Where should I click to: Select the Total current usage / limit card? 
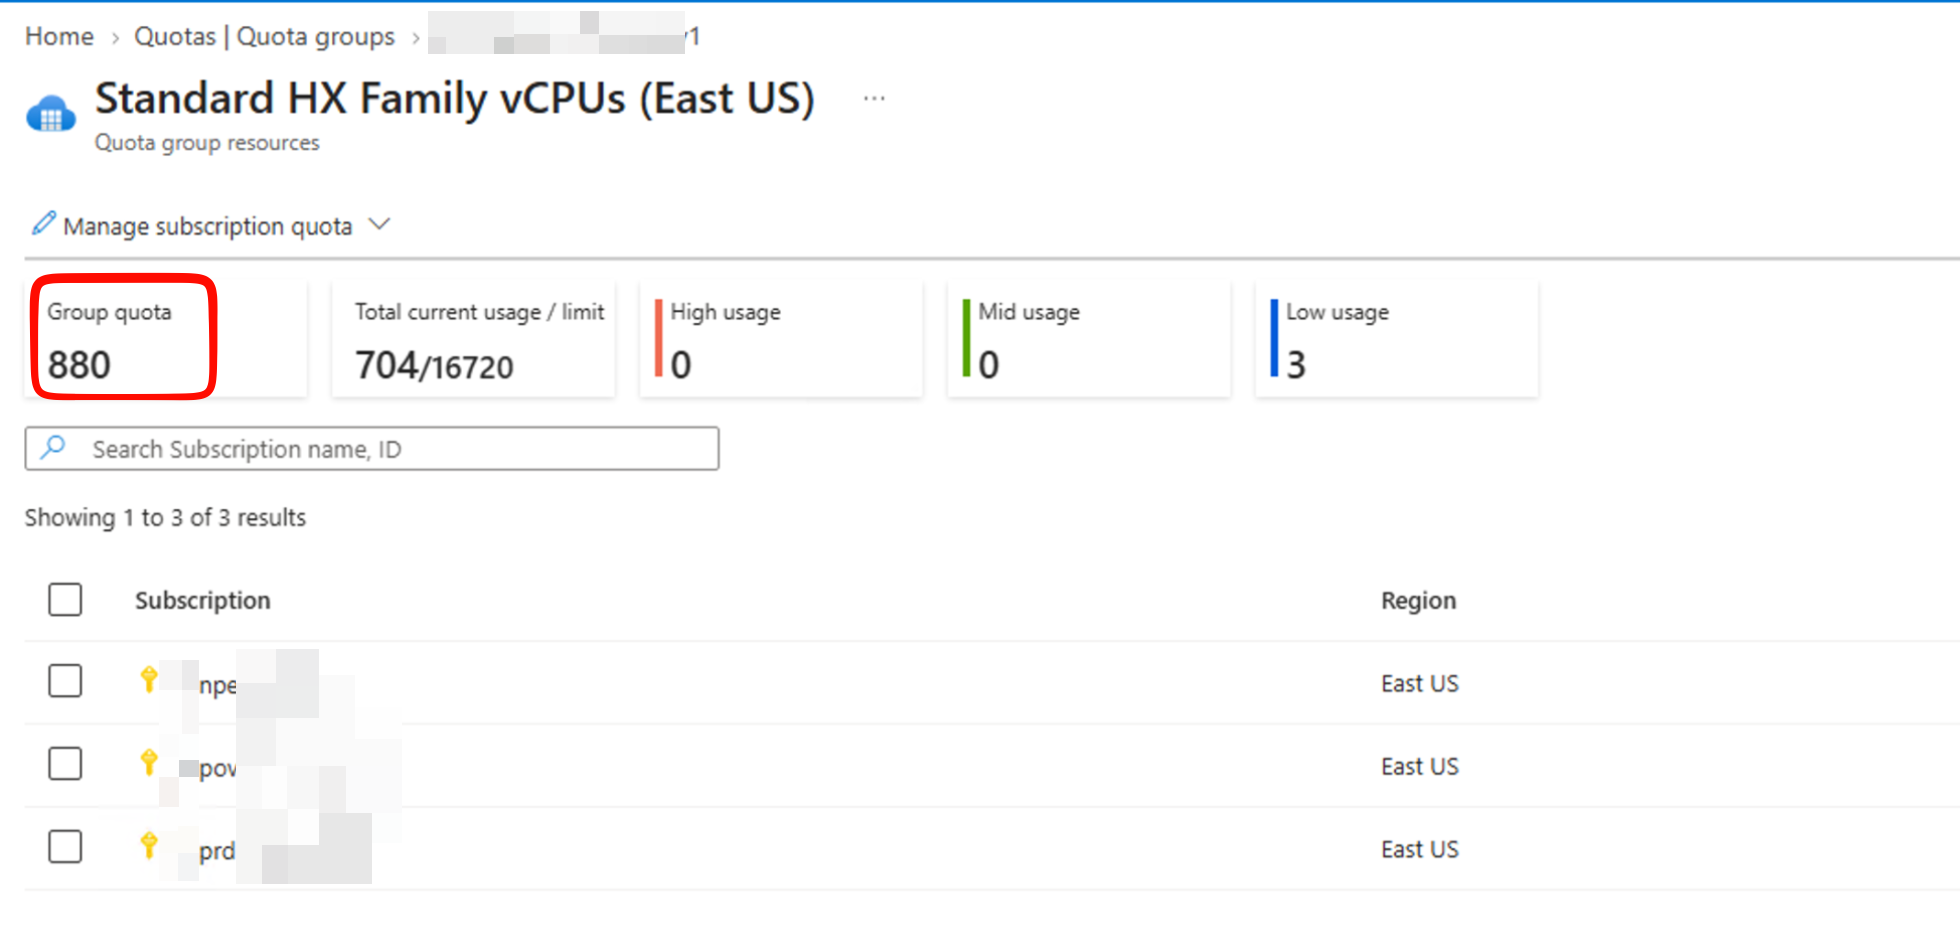coord(474,338)
